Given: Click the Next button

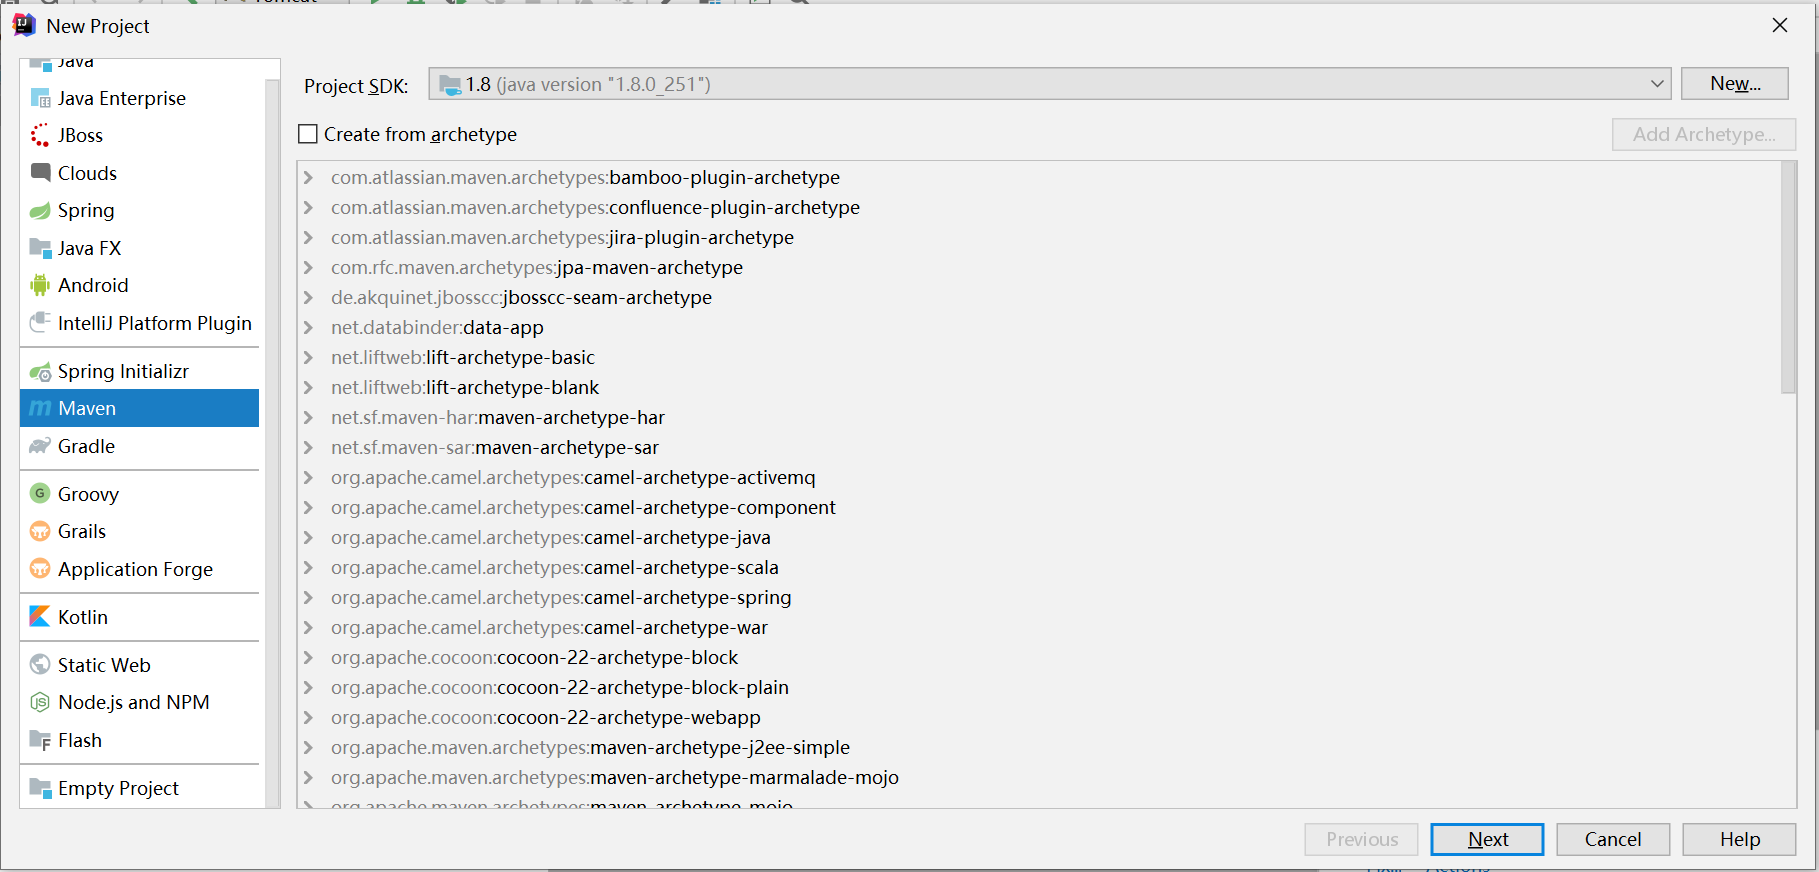Looking at the screenshot, I should tap(1487, 839).
